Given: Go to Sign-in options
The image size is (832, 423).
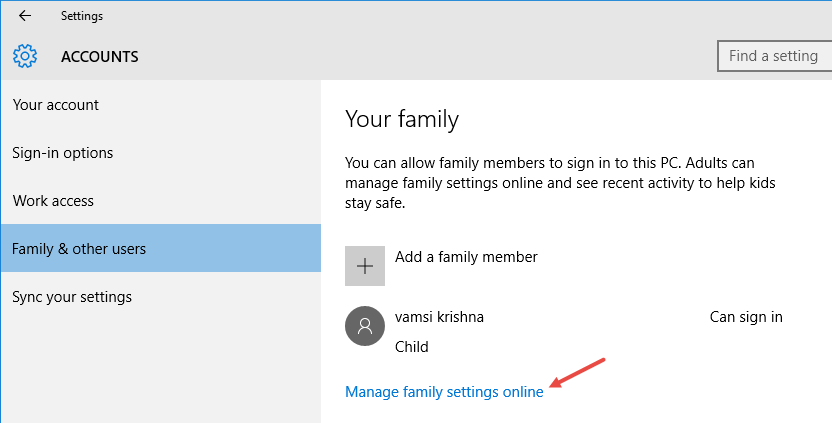Looking at the screenshot, I should (x=63, y=153).
